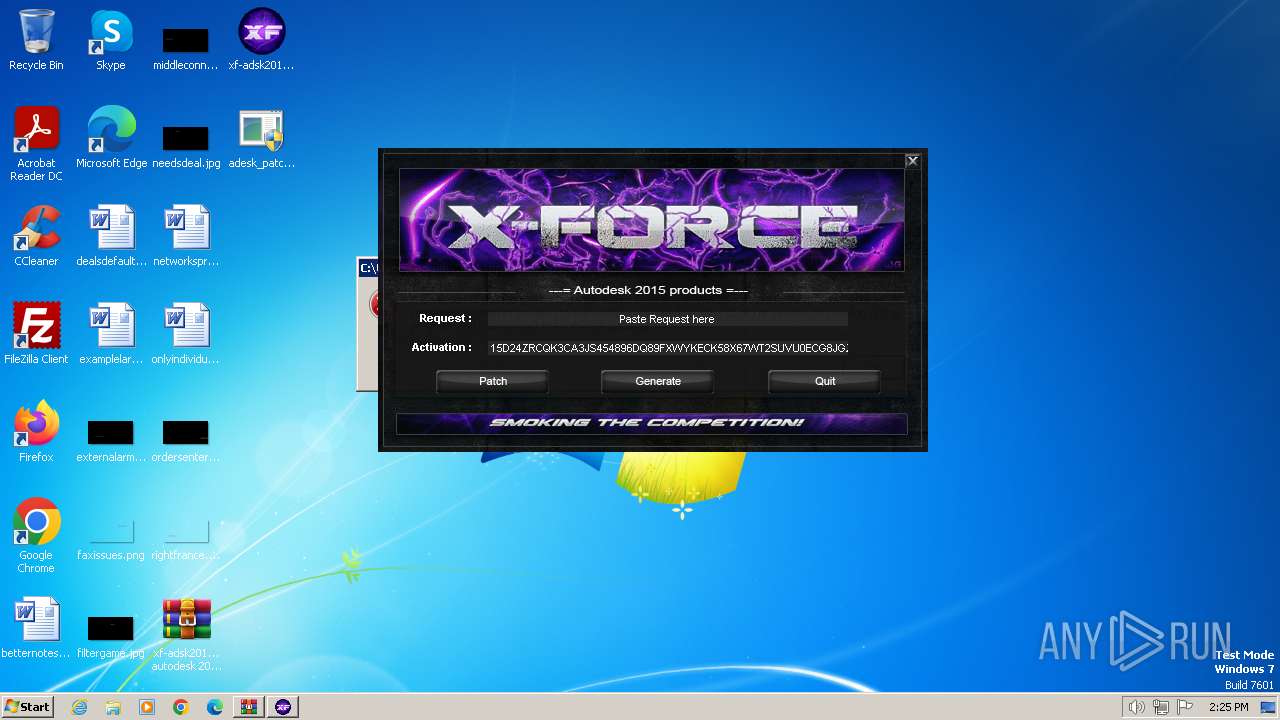Open the adesk_patc installer icon
The height and width of the screenshot is (720, 1280).
(x=261, y=138)
